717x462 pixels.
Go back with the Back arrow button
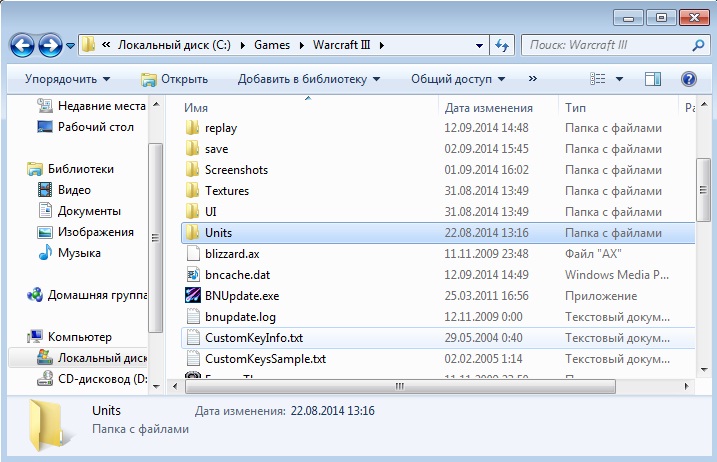click(21, 46)
